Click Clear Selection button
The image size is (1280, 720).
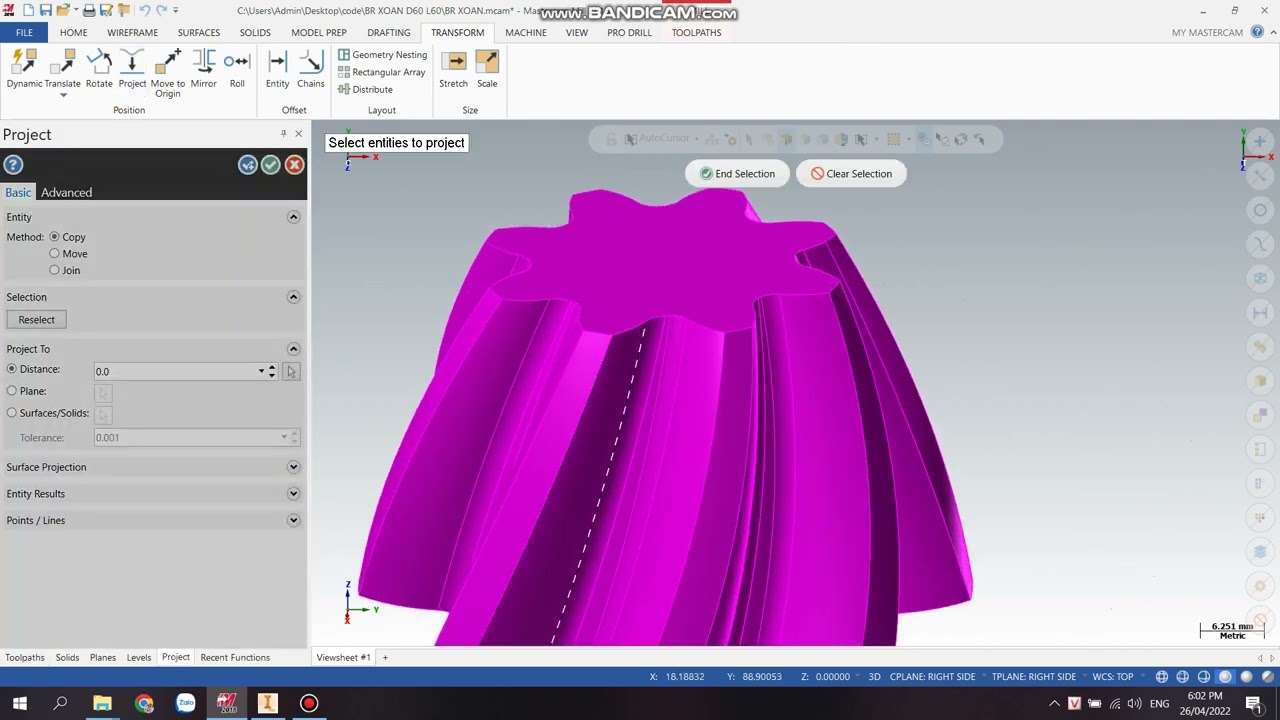(851, 174)
